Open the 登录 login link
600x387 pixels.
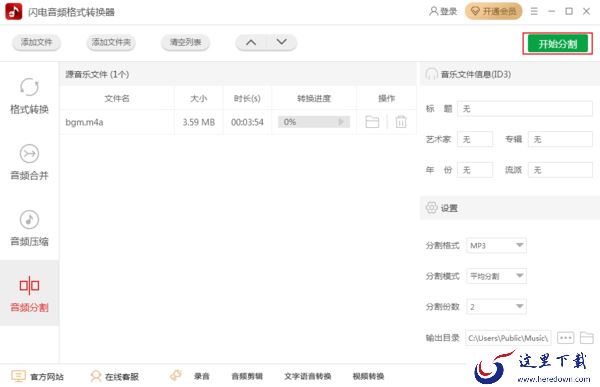point(443,11)
